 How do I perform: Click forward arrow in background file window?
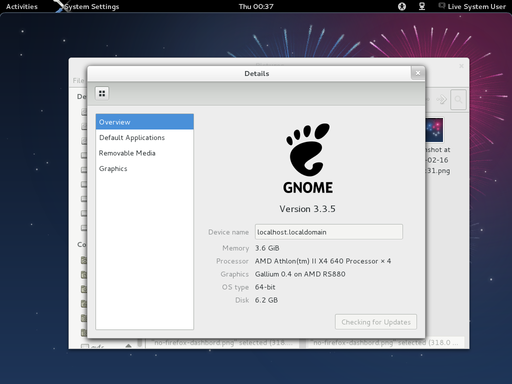(441, 99)
